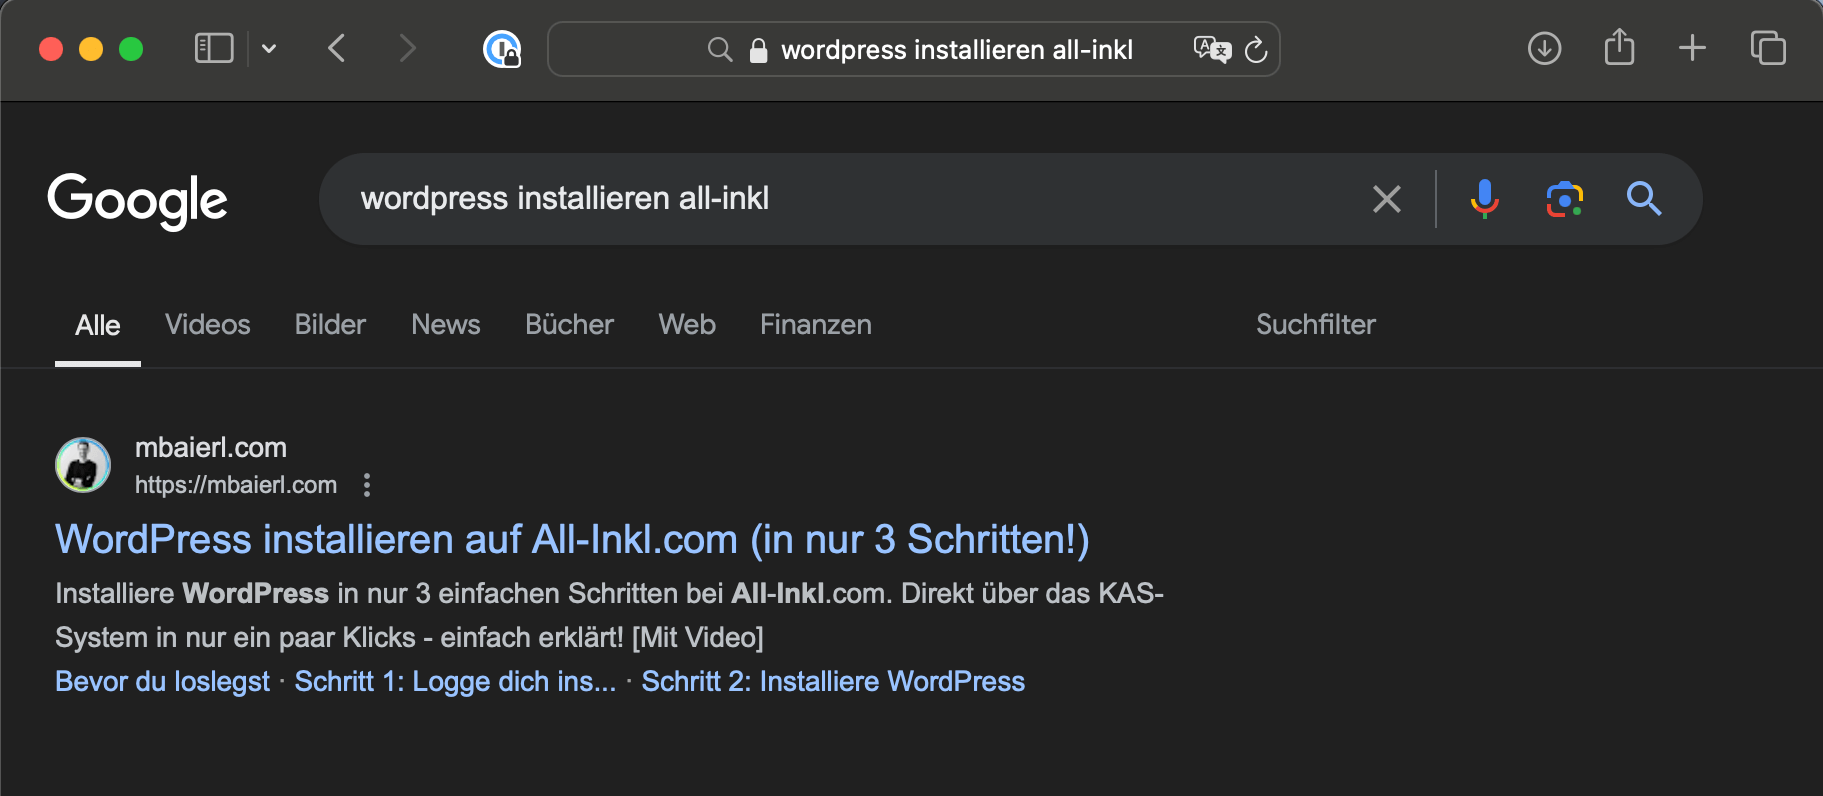Submit the search with the blue magnifier
Viewport: 1823px width, 796px height.
(x=1644, y=199)
